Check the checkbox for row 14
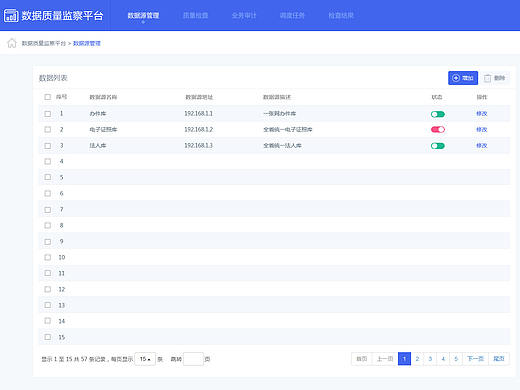Screen dimensions: 520x390 point(48,321)
